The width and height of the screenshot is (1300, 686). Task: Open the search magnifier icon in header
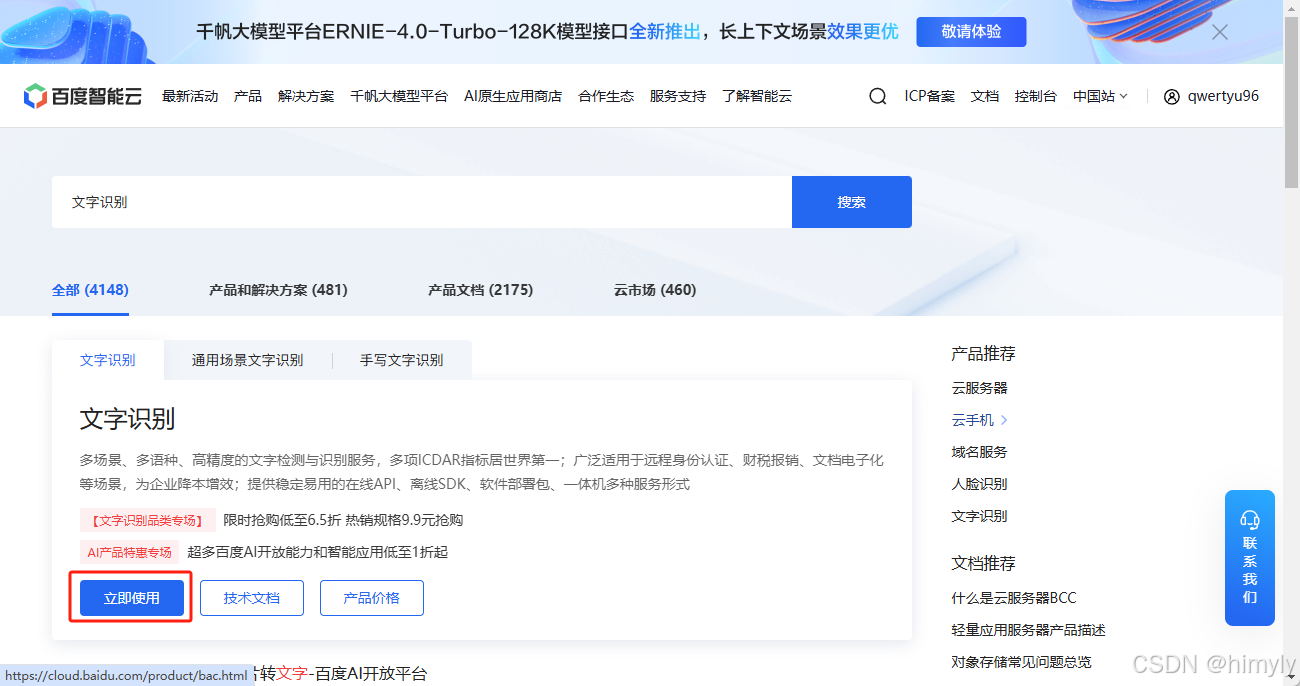point(877,97)
